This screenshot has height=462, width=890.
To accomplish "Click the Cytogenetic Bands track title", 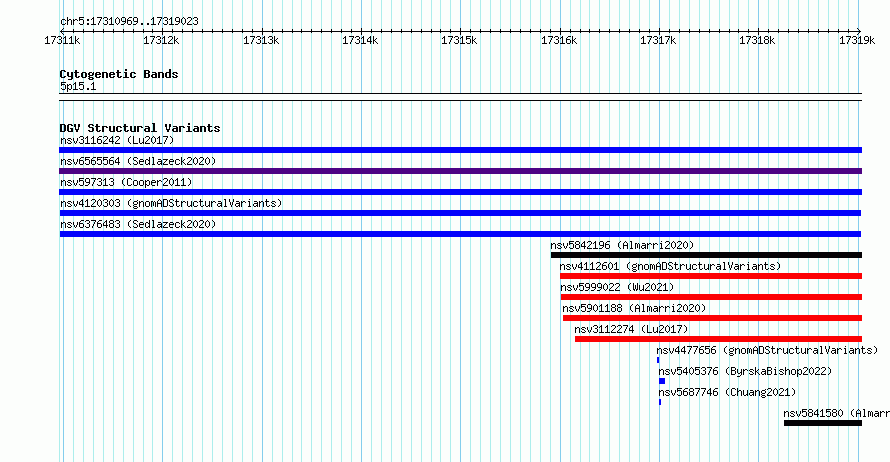I will pyautogui.click(x=119, y=74).
